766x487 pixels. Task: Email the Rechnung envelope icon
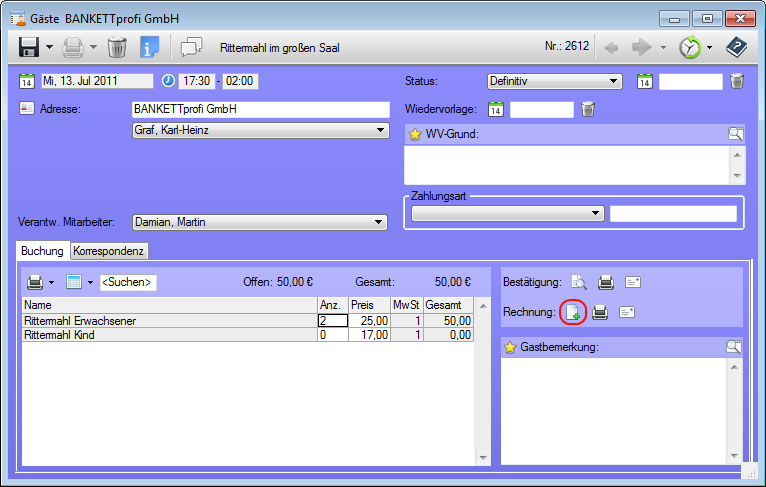coord(627,312)
